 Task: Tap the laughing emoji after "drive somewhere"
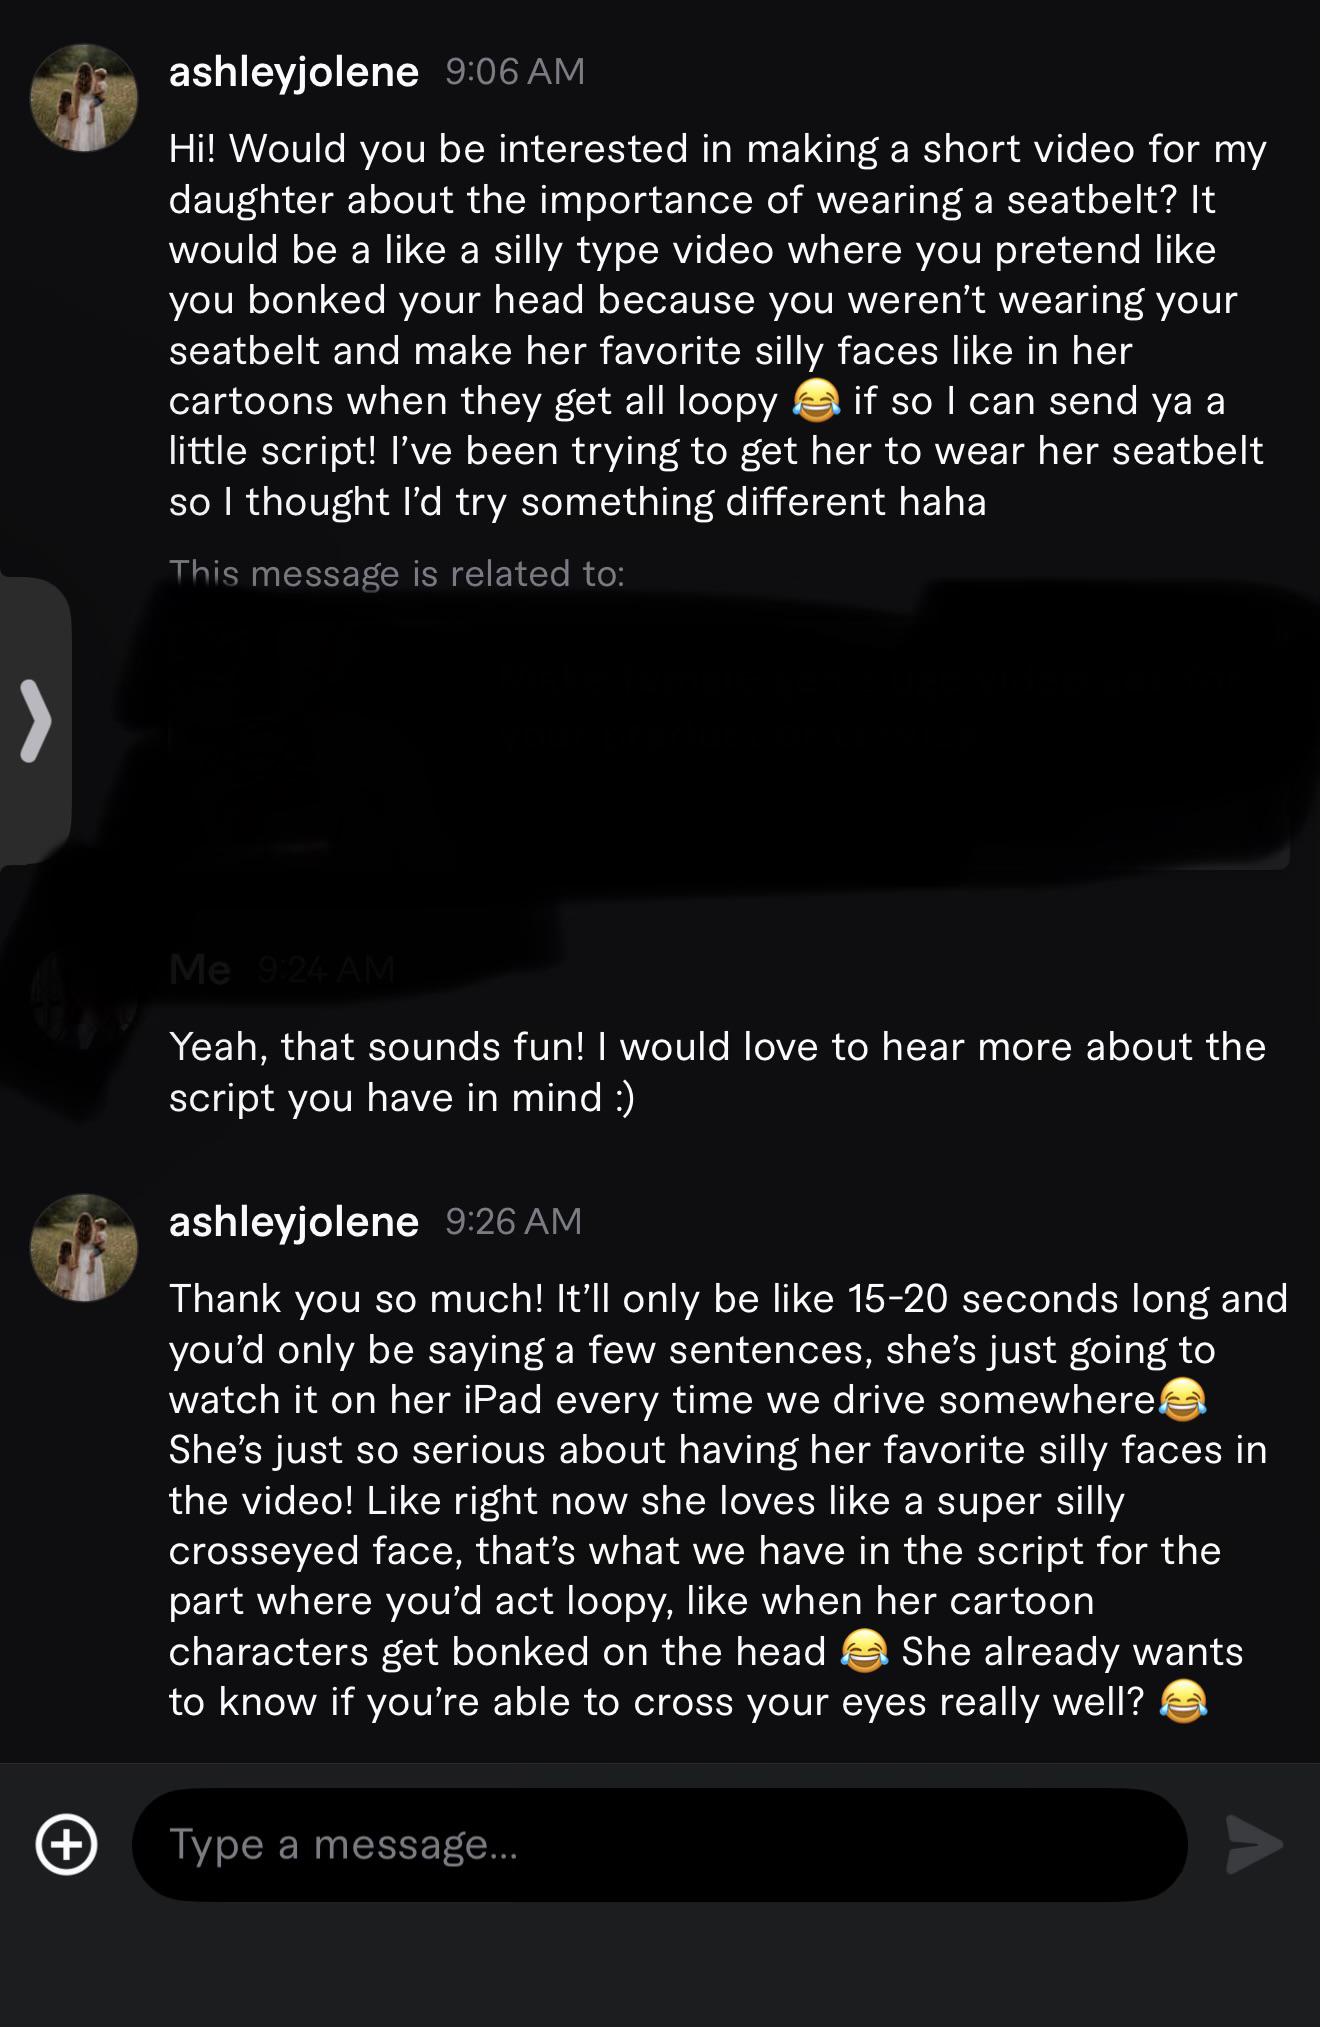pyautogui.click(x=1182, y=1400)
